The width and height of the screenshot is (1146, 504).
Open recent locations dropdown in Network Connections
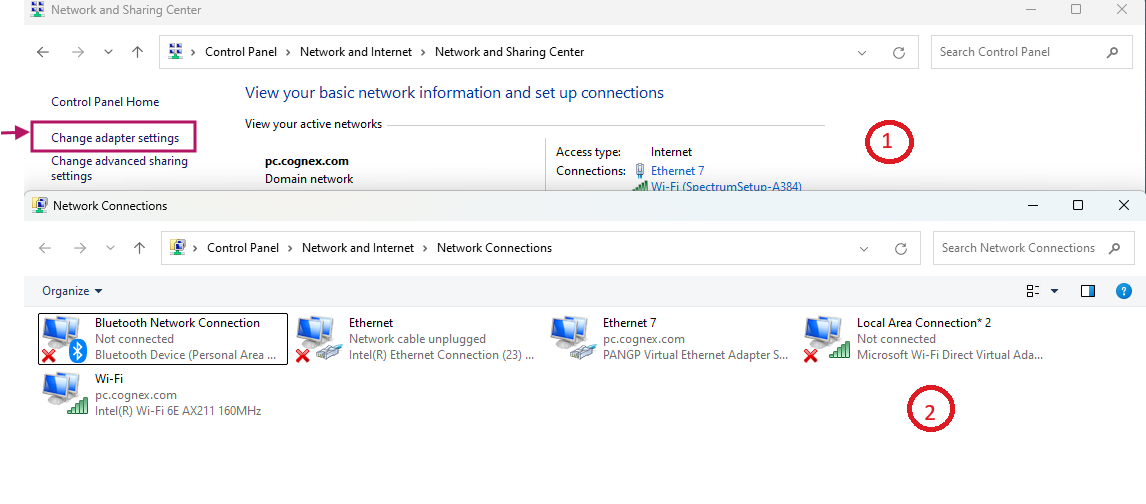[109, 248]
